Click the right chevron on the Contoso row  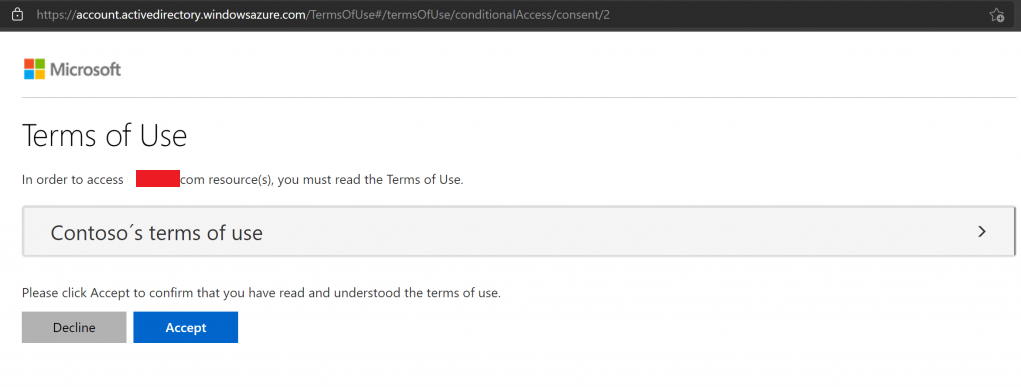click(983, 231)
